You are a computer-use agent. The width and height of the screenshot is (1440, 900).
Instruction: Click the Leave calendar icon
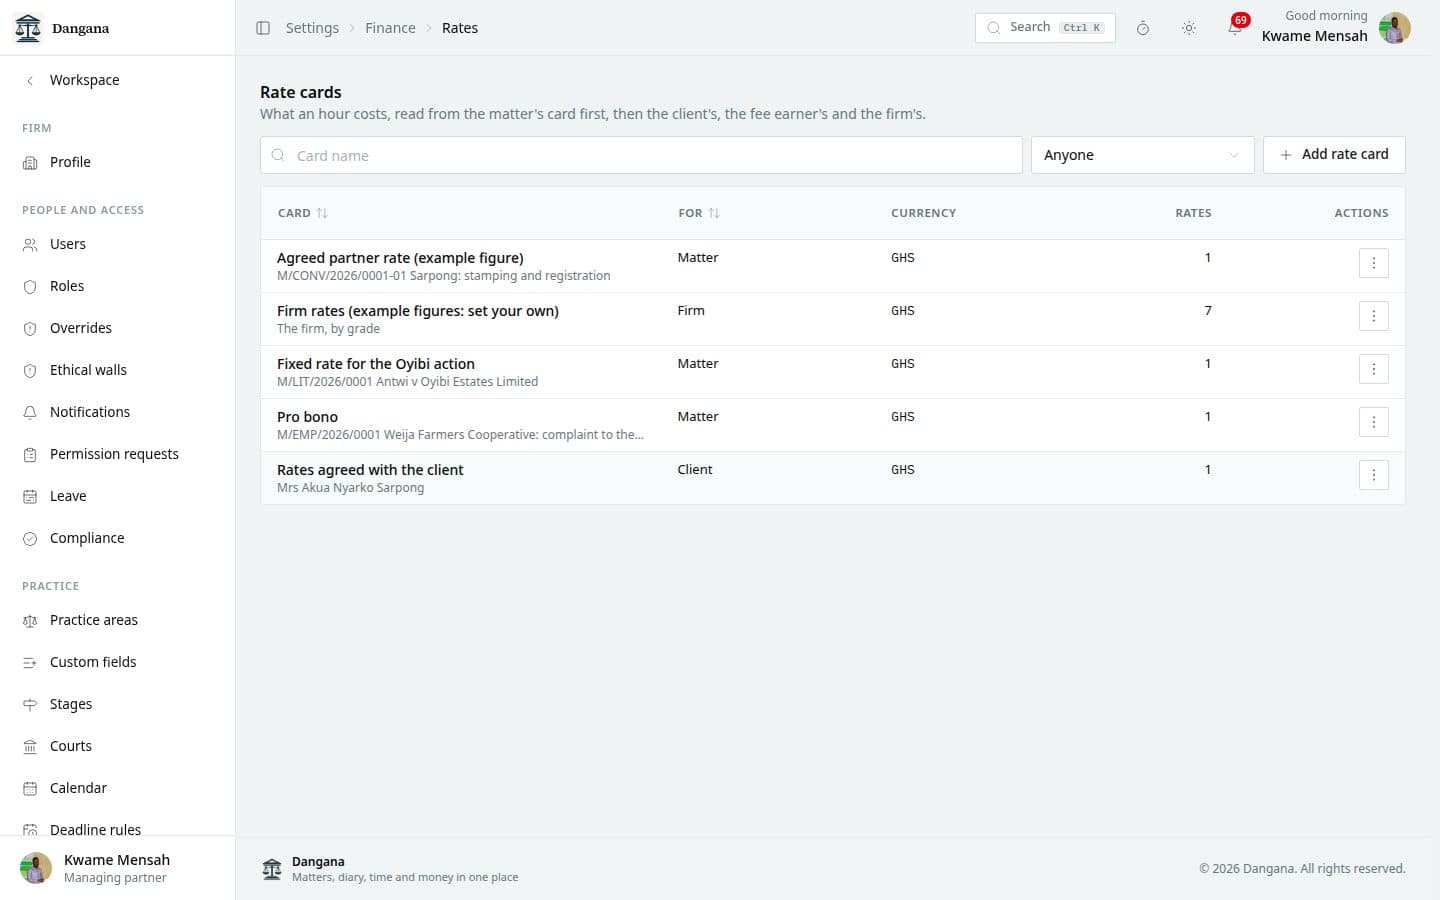pos(30,496)
